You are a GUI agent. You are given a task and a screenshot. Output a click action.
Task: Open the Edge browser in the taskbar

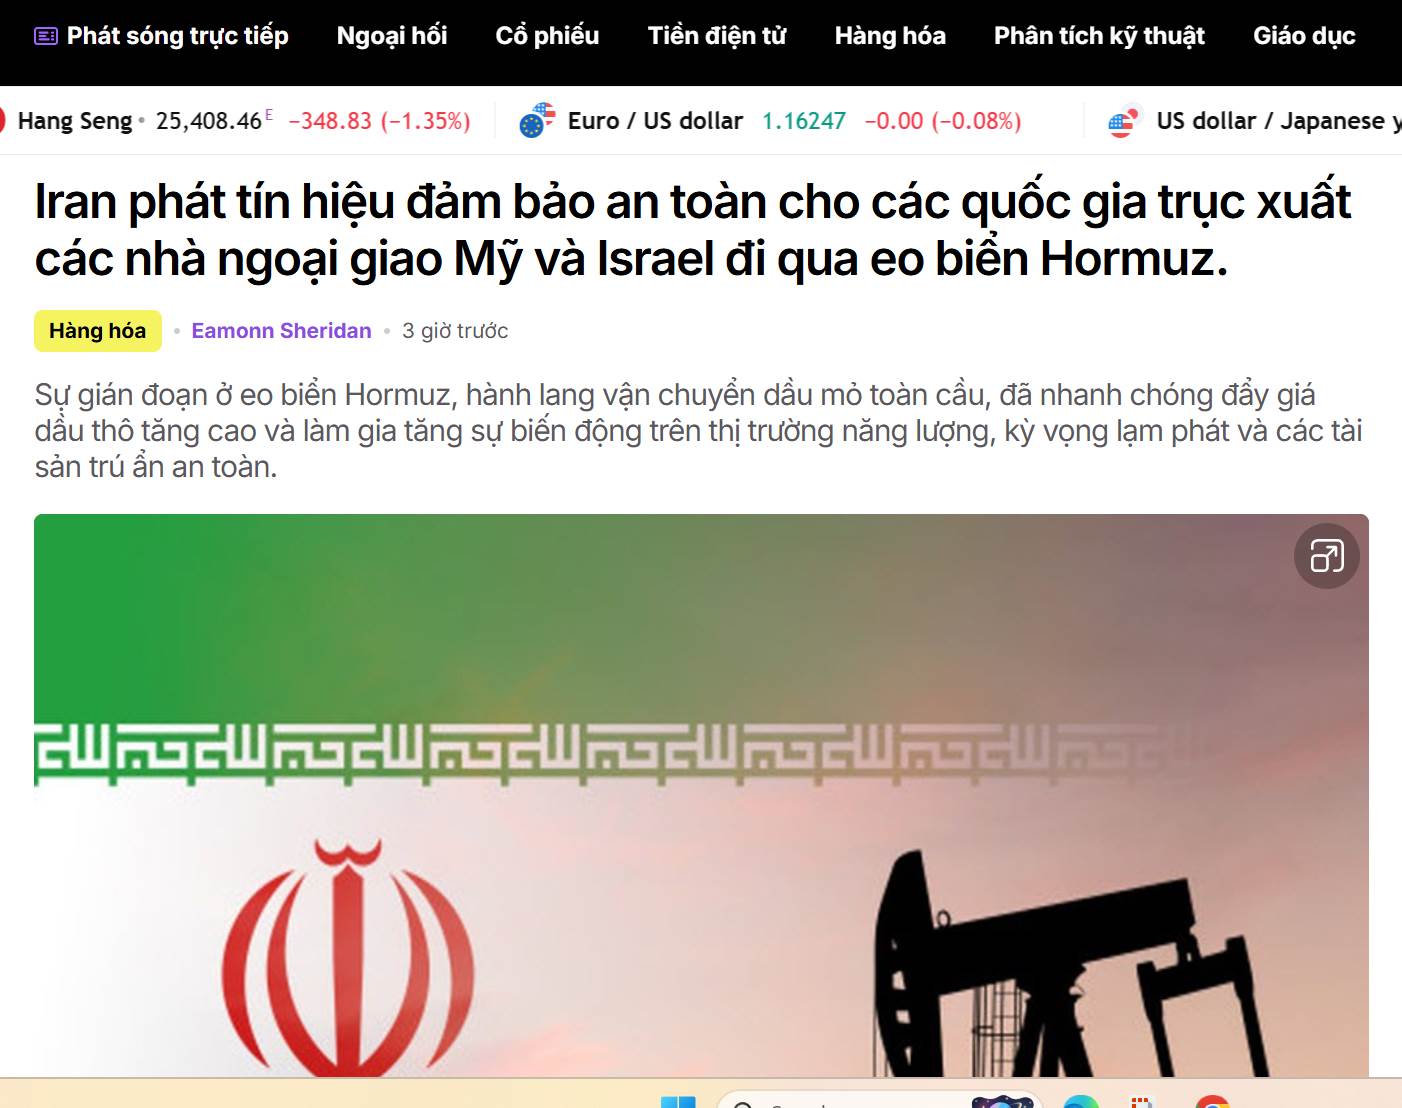pos(1080,1102)
